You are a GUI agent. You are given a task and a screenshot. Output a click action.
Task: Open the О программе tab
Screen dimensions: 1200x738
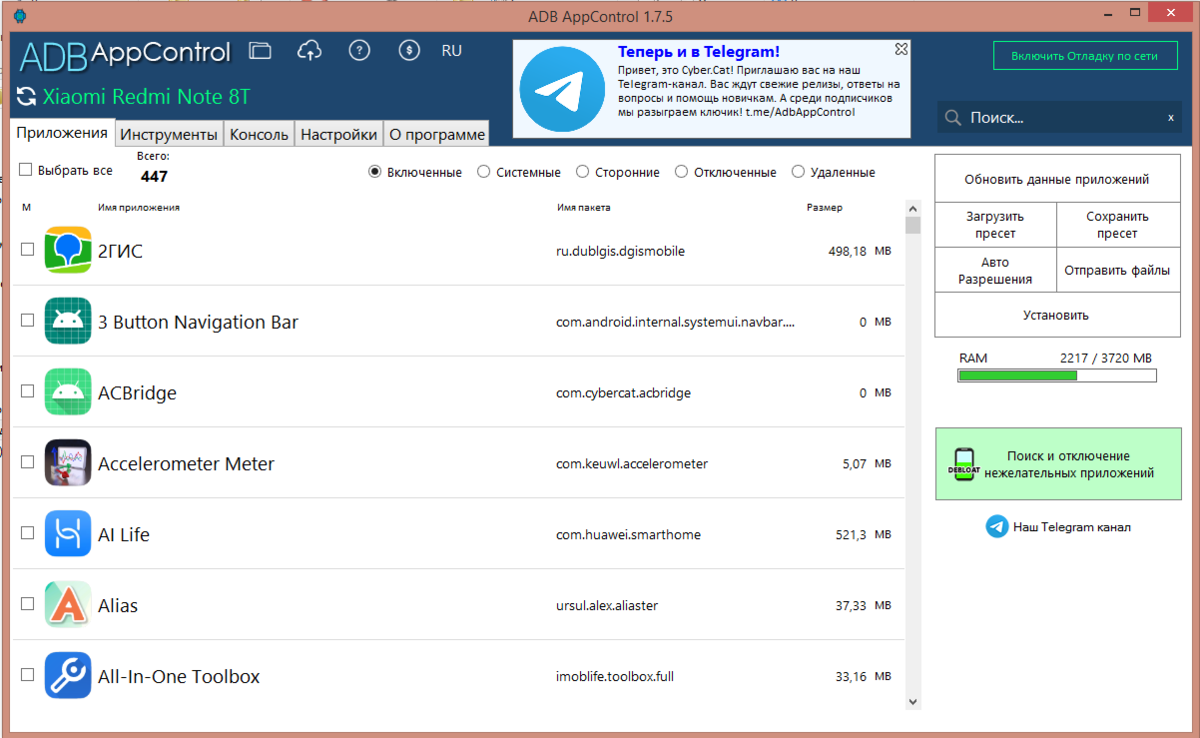coord(437,134)
